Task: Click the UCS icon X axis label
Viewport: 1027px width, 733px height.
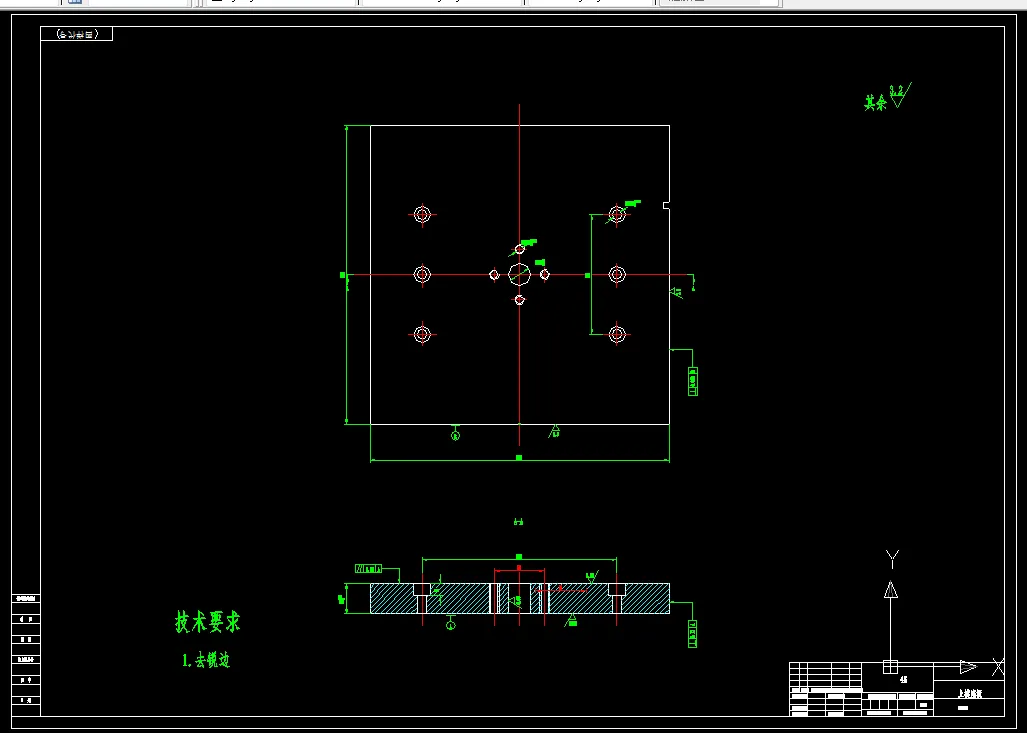Action: tap(998, 667)
